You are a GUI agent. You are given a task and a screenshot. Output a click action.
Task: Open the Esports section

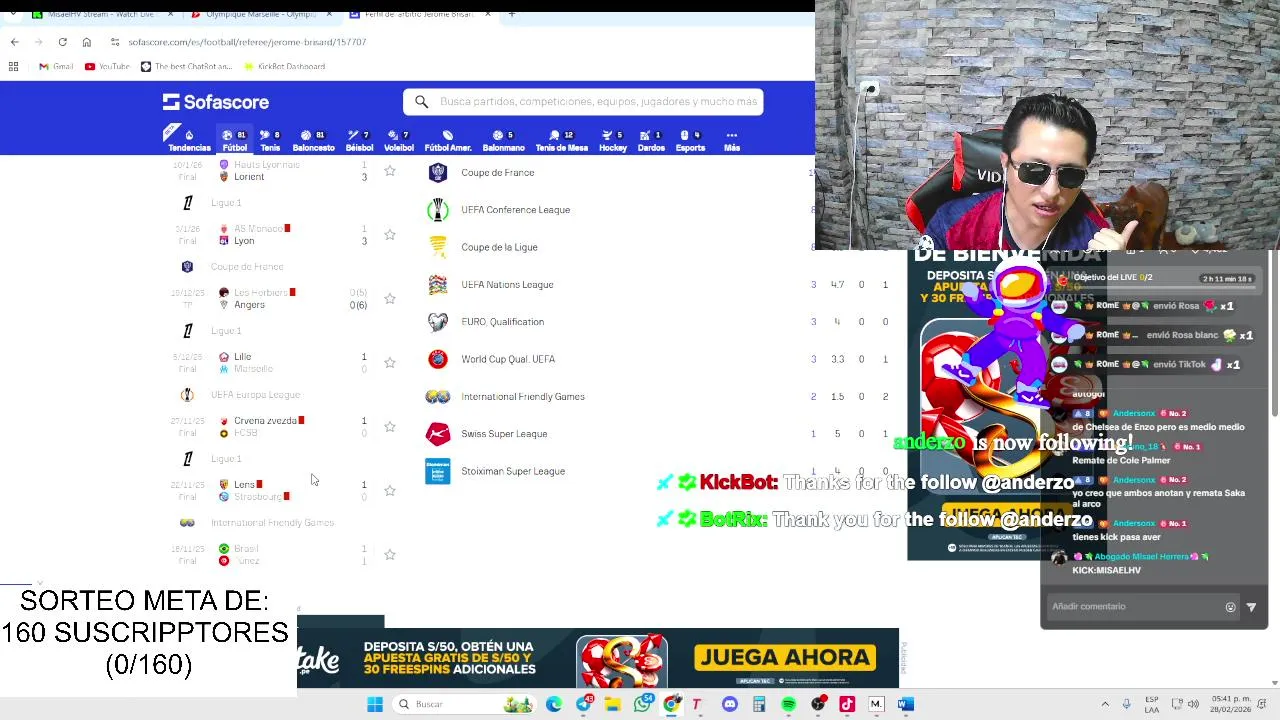tap(690, 141)
